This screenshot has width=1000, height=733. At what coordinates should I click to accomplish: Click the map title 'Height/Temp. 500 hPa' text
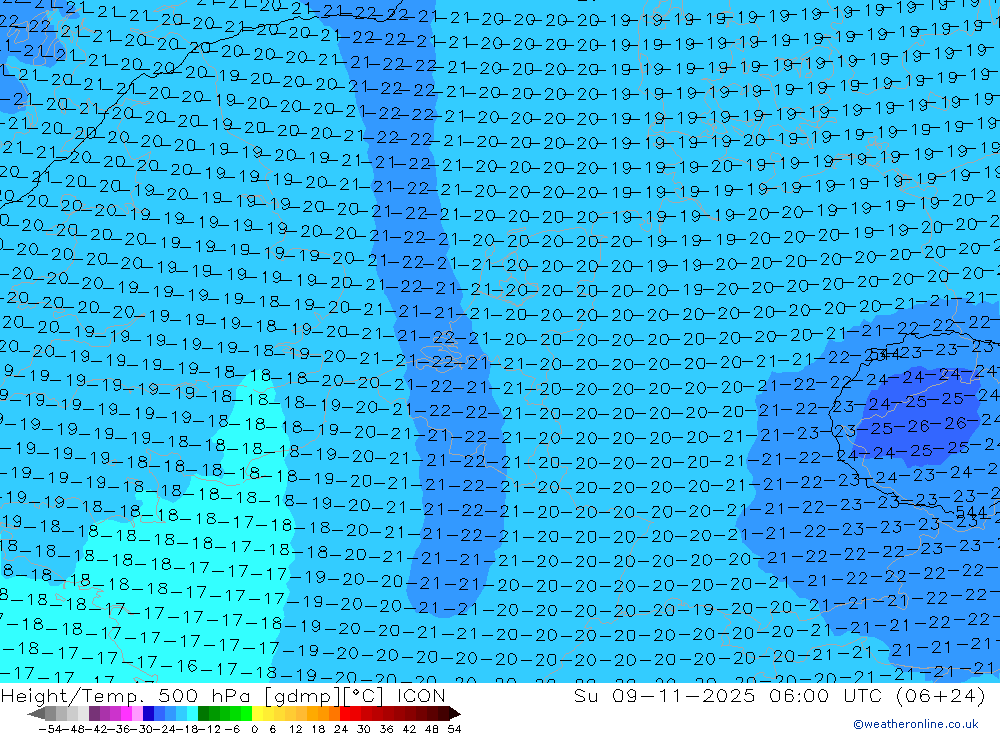(x=124, y=696)
